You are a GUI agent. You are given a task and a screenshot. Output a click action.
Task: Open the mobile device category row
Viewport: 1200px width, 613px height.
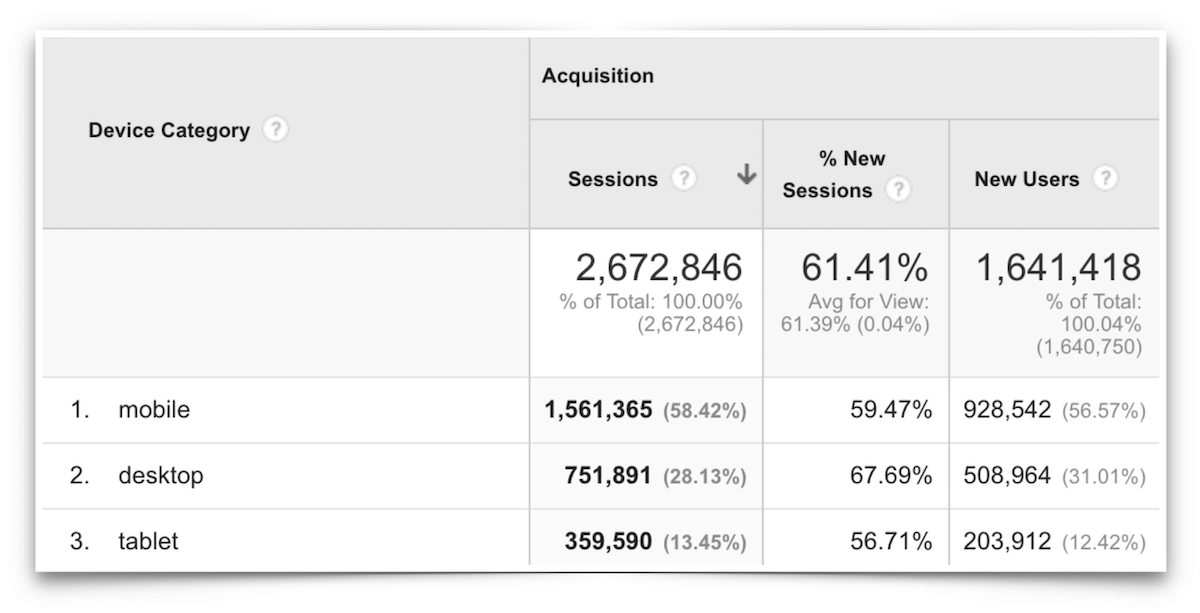[x=154, y=409]
